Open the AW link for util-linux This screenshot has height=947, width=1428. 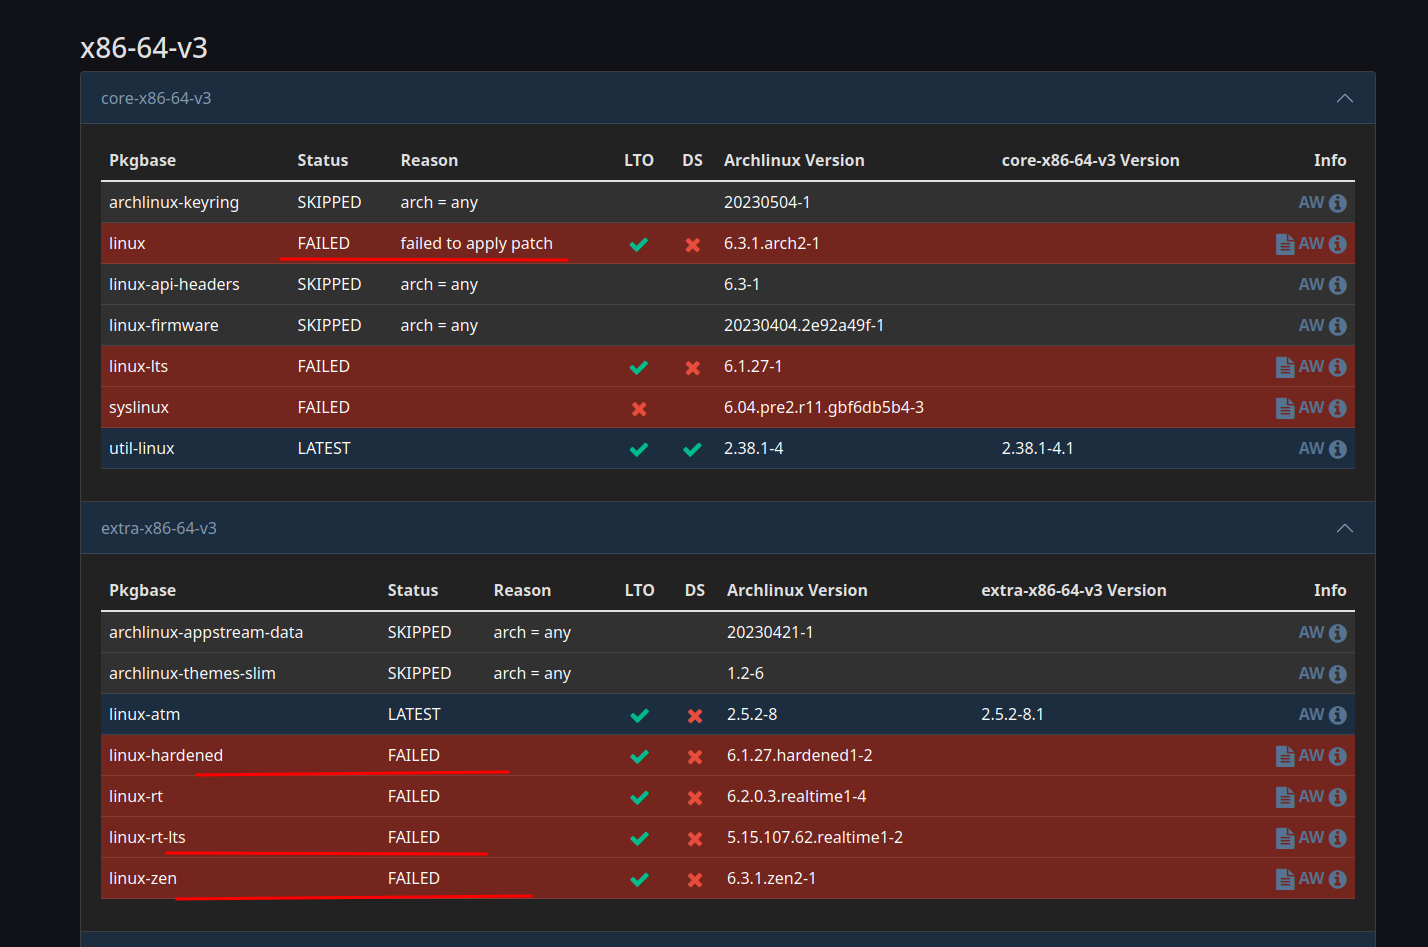point(1311,448)
